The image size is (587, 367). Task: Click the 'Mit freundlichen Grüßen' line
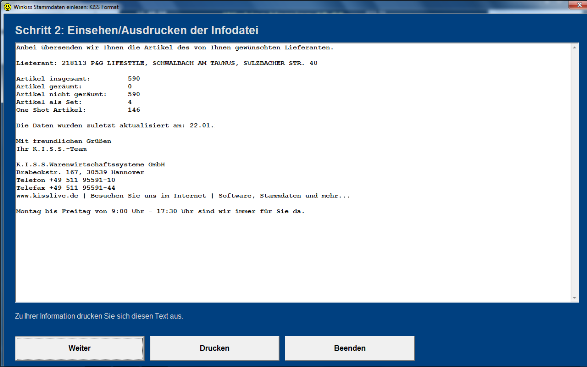[x=64, y=141]
